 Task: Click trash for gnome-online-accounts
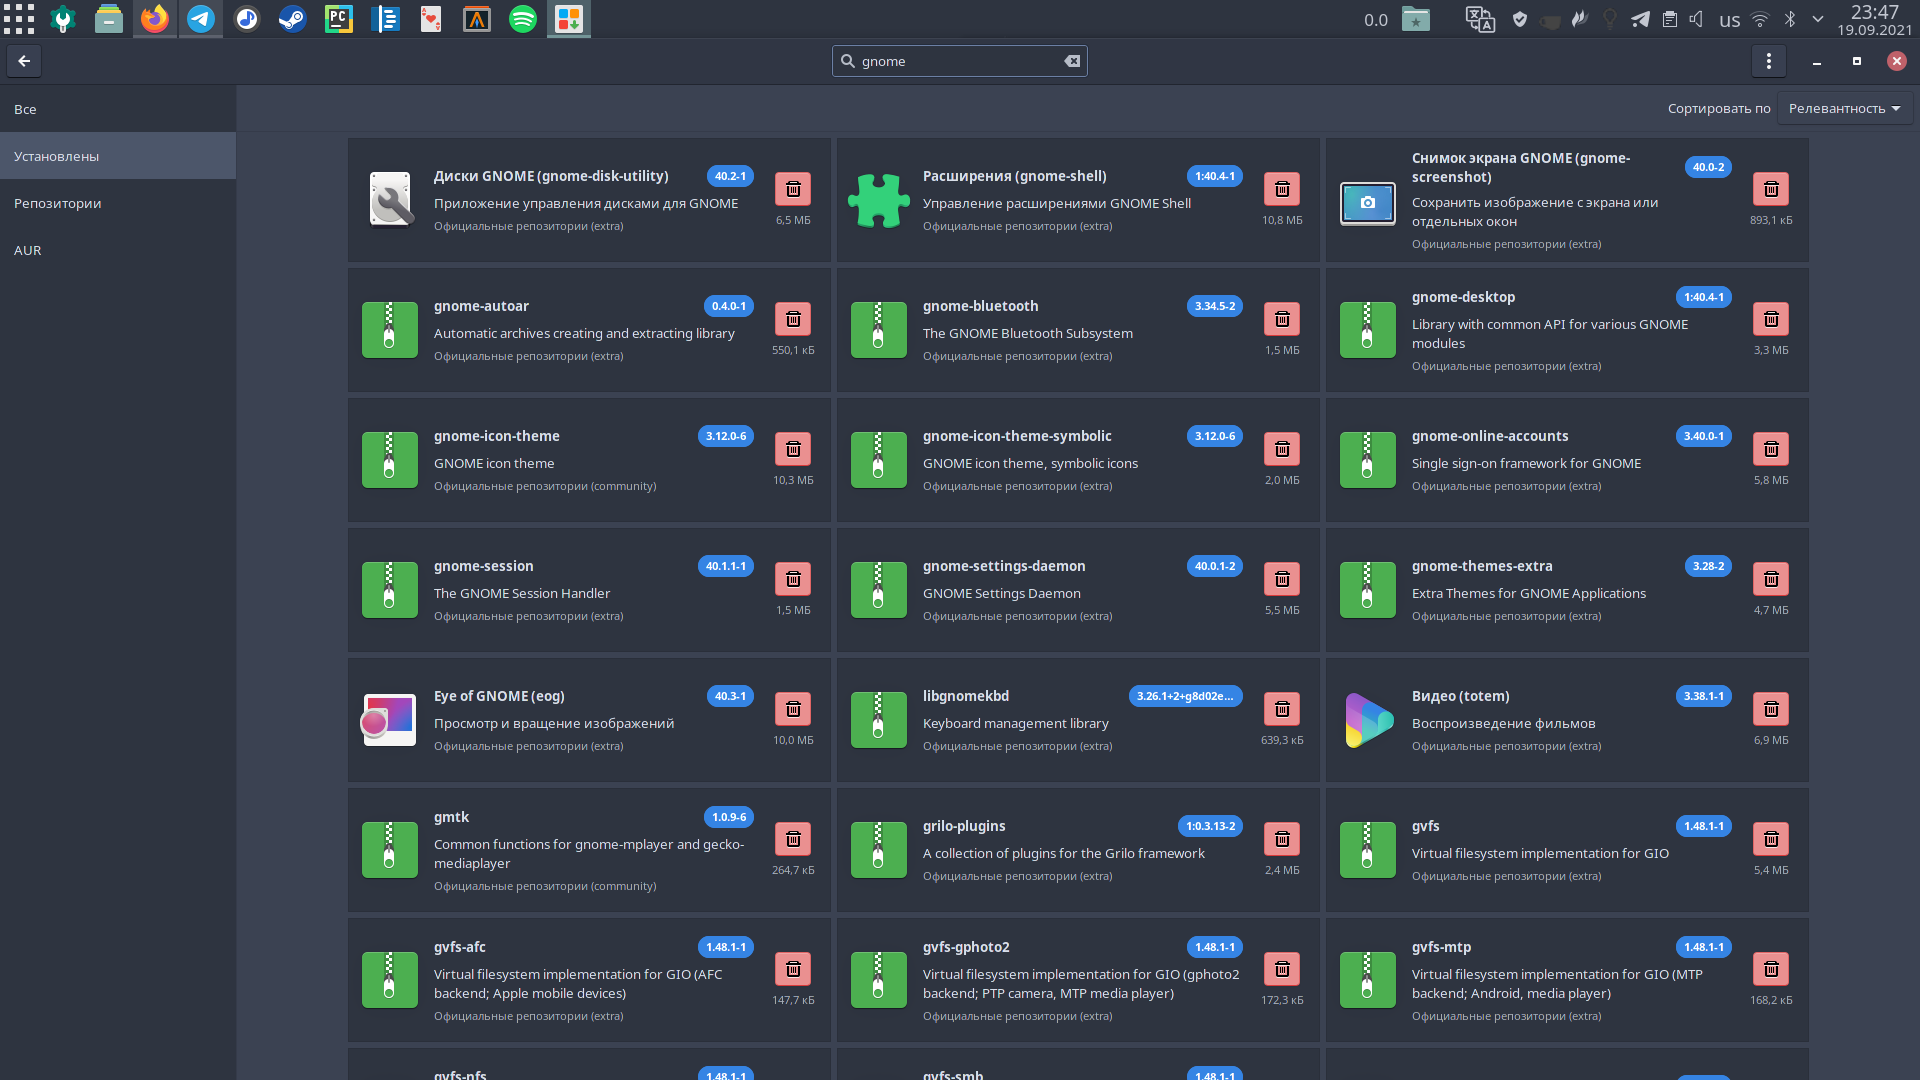[x=1771, y=449]
